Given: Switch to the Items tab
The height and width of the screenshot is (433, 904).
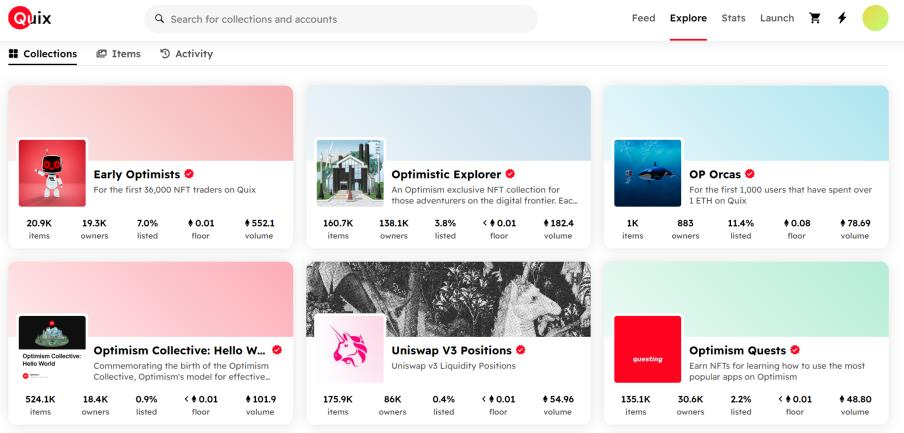Looking at the screenshot, I should [118, 54].
